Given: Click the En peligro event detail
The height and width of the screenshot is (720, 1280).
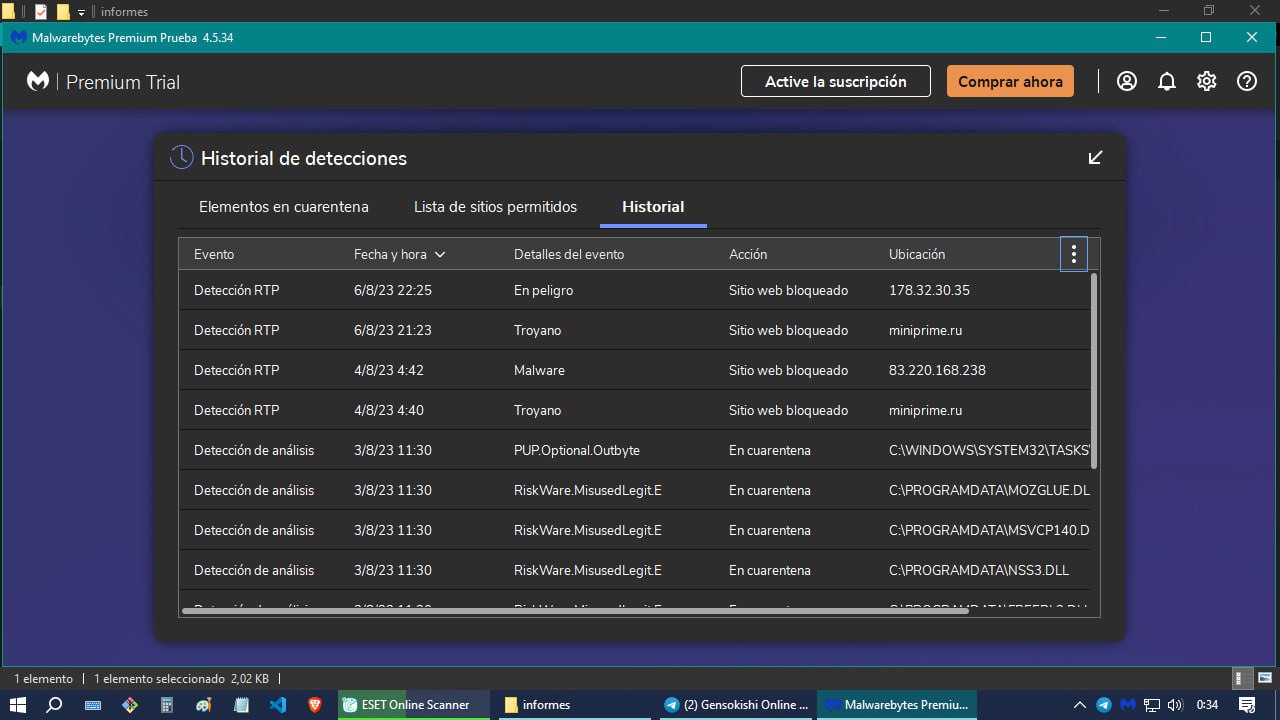Looking at the screenshot, I should click(543, 290).
